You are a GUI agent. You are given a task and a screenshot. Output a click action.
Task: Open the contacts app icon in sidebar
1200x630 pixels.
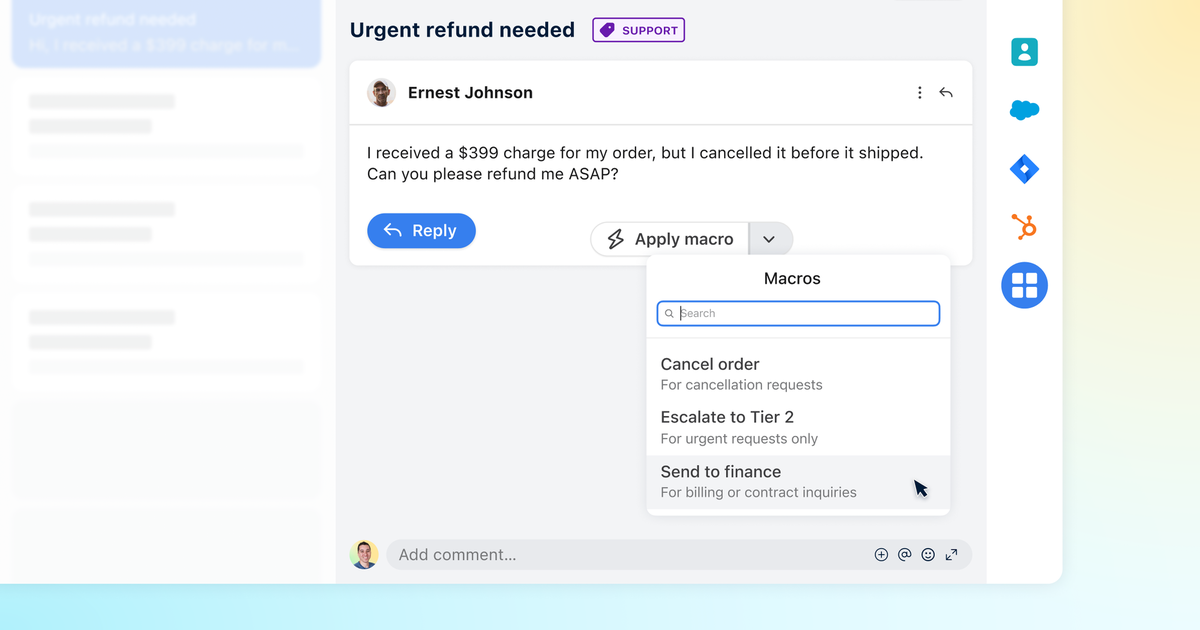point(1024,52)
